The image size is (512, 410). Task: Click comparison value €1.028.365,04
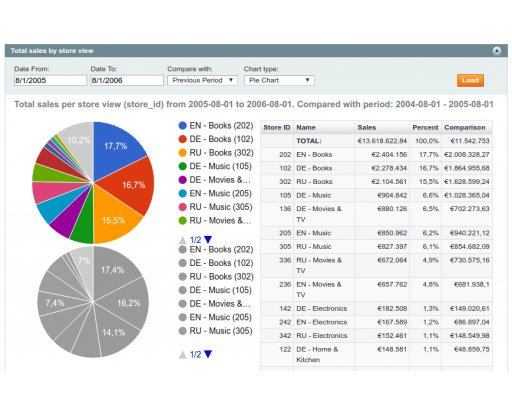[467, 195]
